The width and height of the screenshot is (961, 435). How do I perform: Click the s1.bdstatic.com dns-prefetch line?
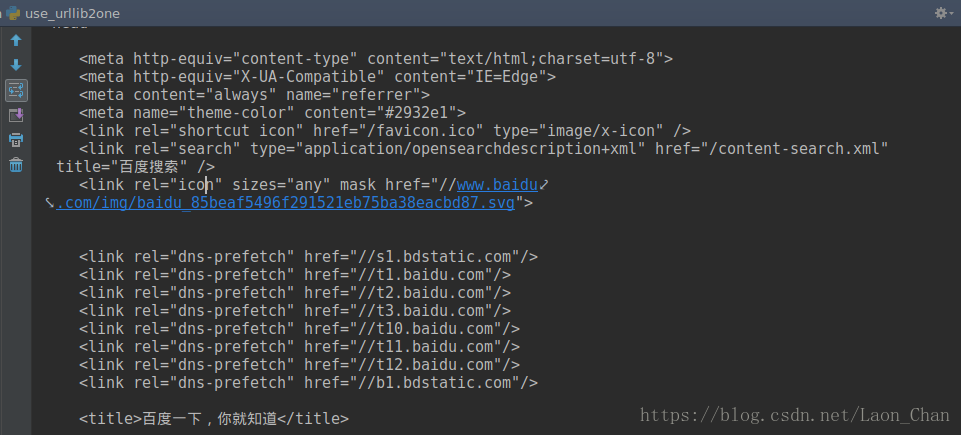(308, 257)
